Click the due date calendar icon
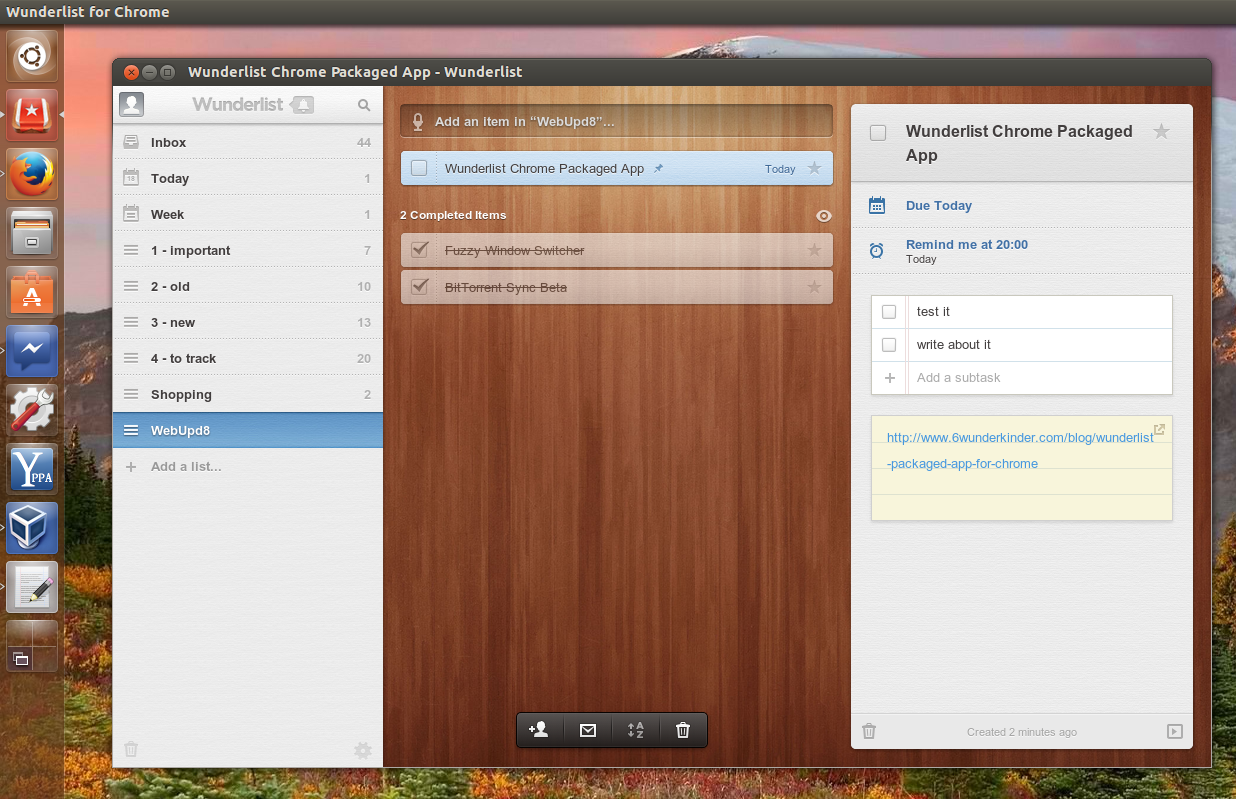Image resolution: width=1236 pixels, height=799 pixels. (x=877, y=205)
